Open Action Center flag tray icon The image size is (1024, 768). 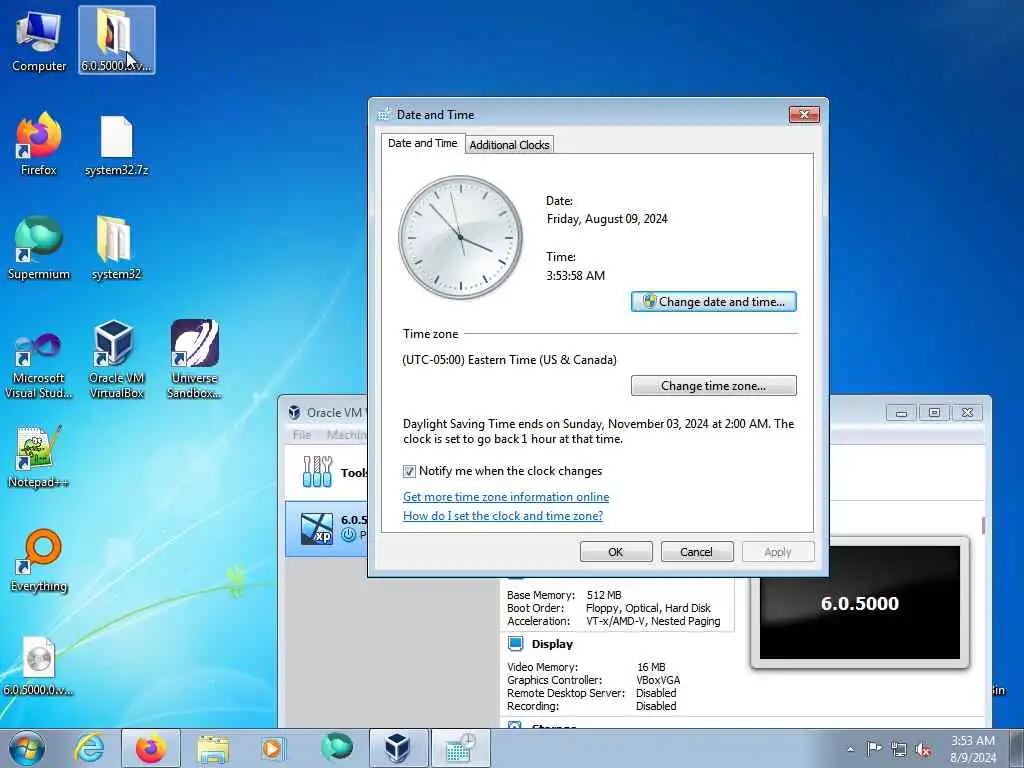[874, 749]
